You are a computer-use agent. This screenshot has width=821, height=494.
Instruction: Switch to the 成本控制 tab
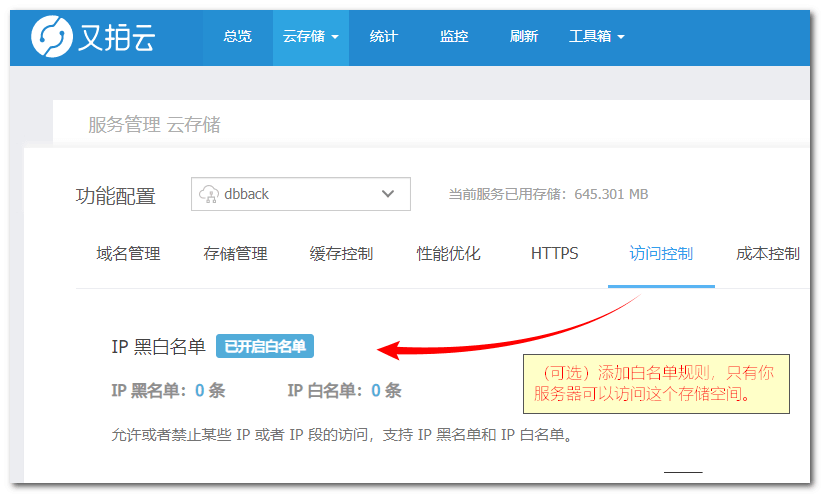pos(768,254)
